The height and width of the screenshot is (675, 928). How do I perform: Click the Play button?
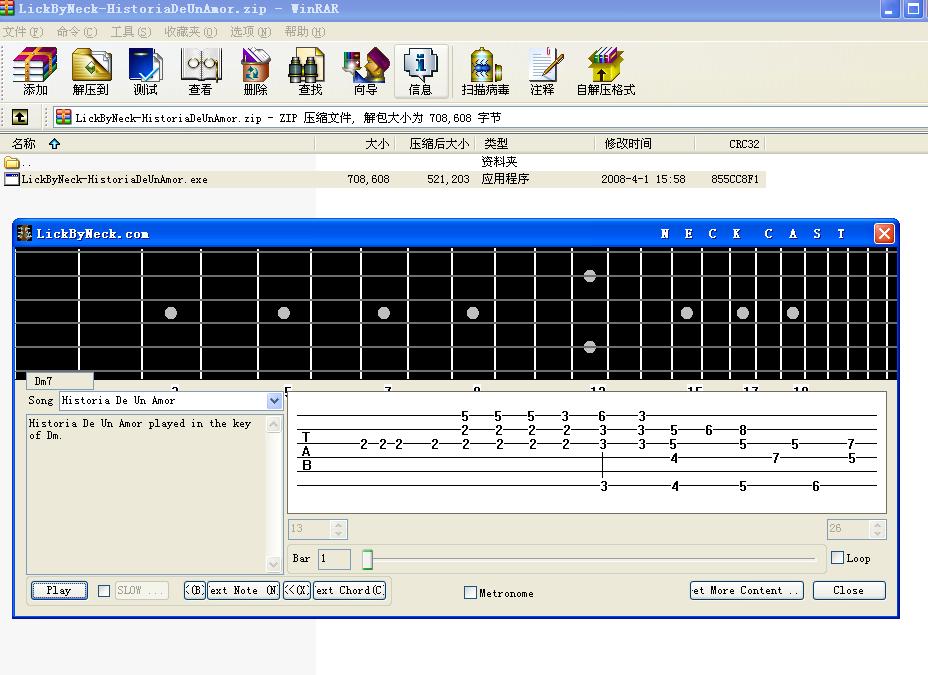(59, 590)
